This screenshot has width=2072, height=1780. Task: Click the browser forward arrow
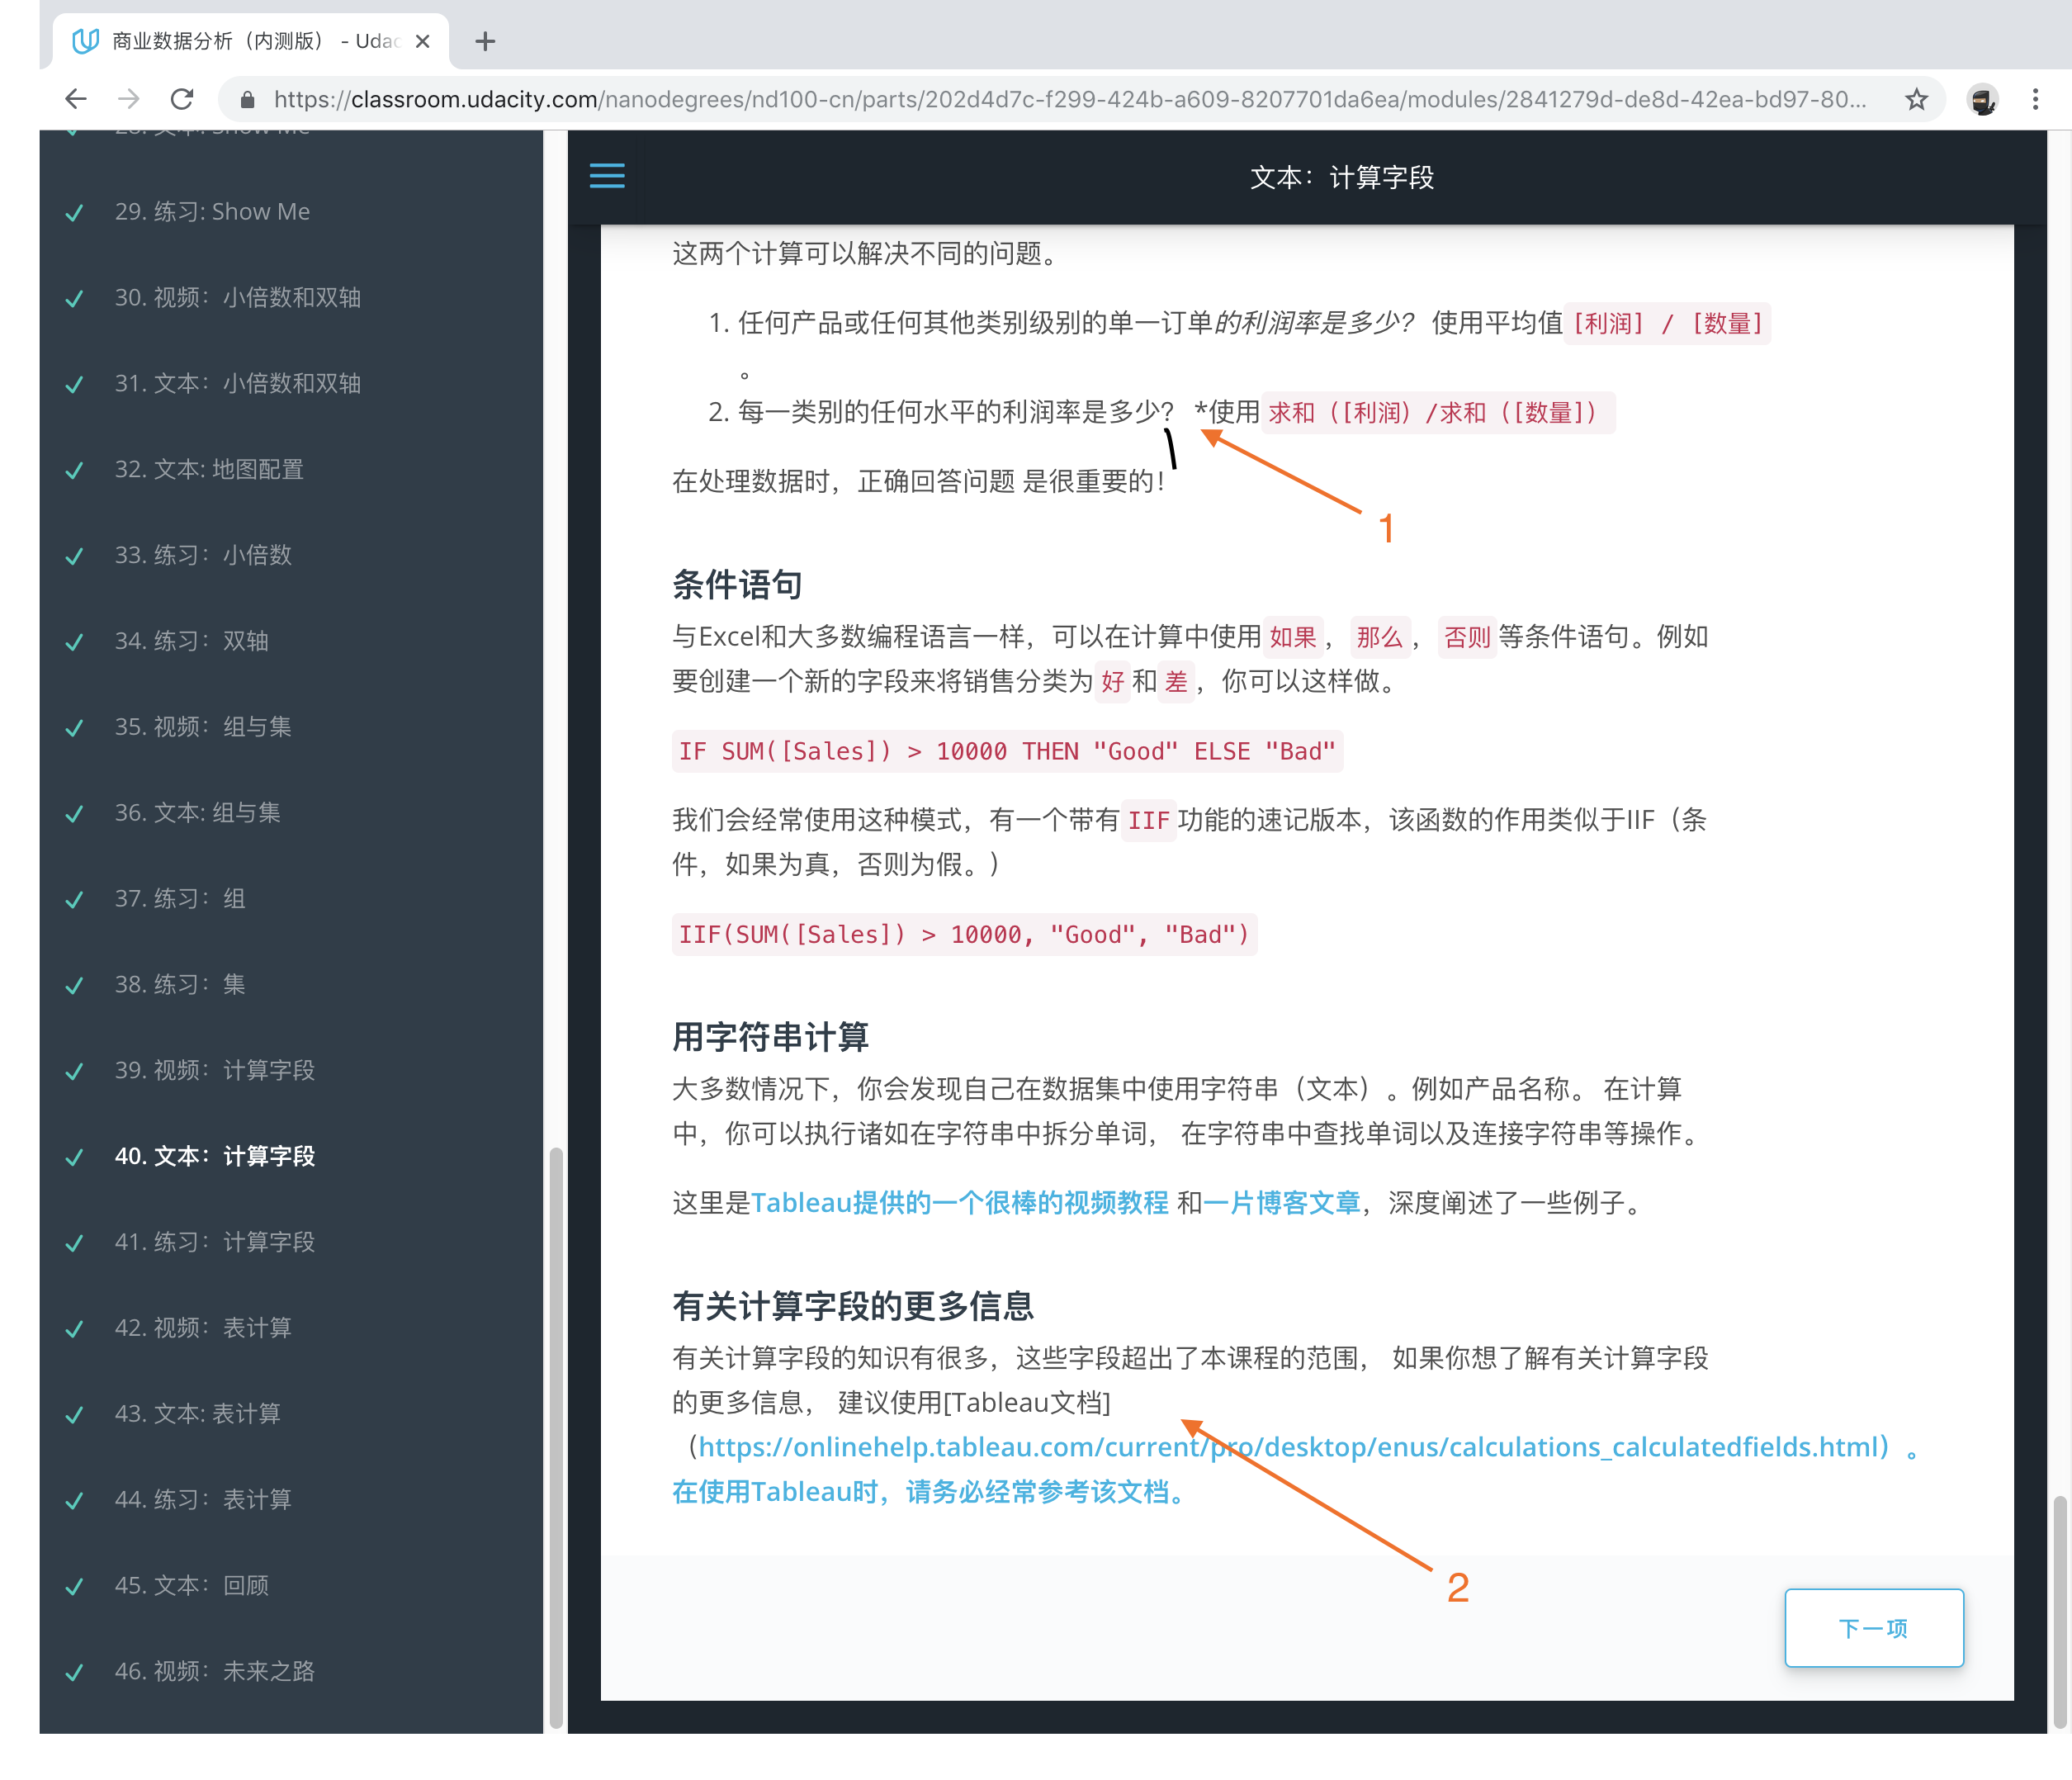click(129, 98)
